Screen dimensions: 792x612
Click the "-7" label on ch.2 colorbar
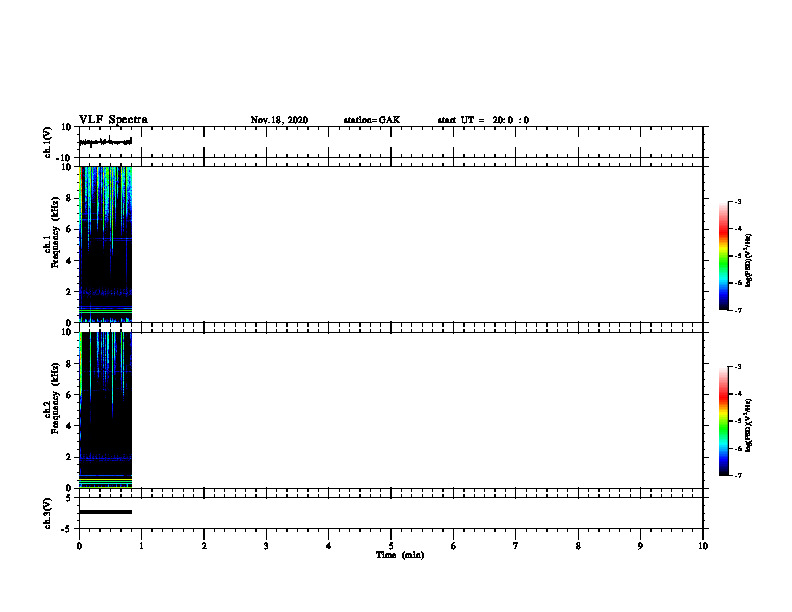tap(737, 475)
